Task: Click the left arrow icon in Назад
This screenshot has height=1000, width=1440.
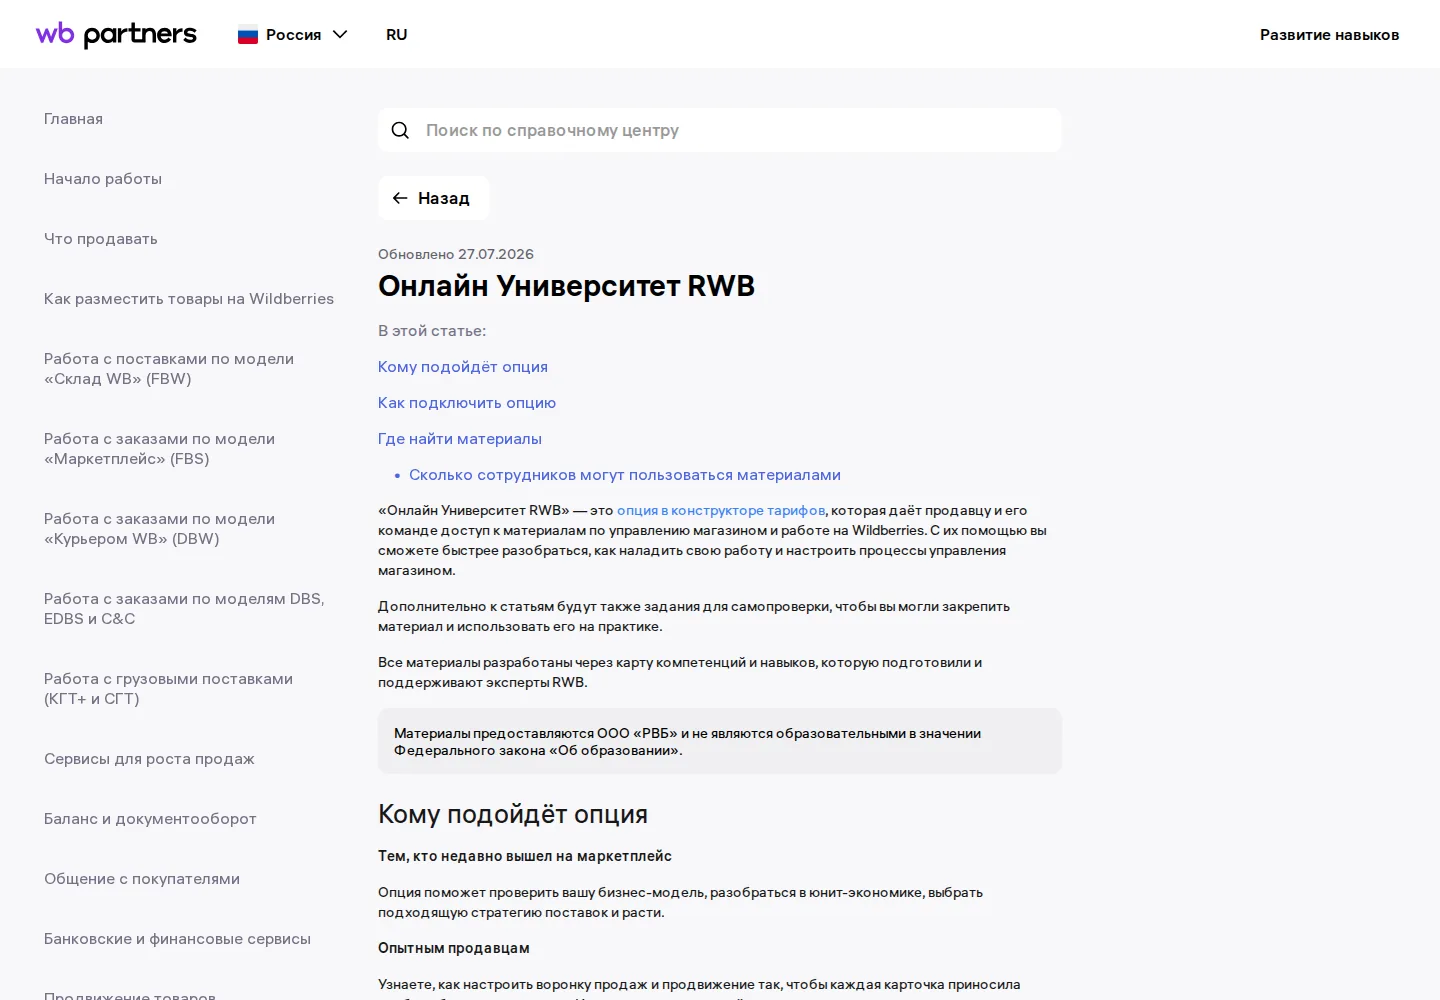Action: [400, 198]
